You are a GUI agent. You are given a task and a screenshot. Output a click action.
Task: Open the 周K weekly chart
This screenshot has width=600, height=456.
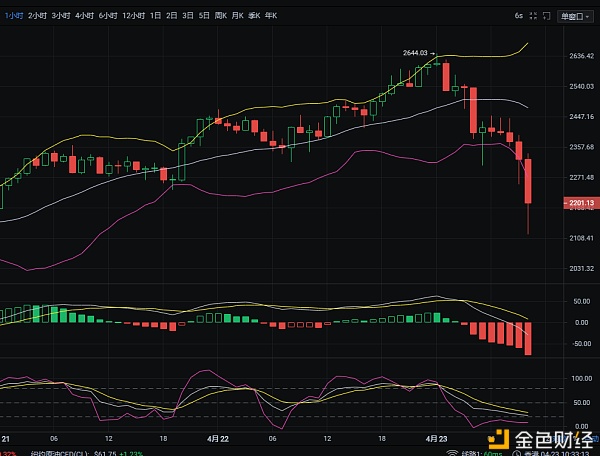pyautogui.click(x=221, y=16)
